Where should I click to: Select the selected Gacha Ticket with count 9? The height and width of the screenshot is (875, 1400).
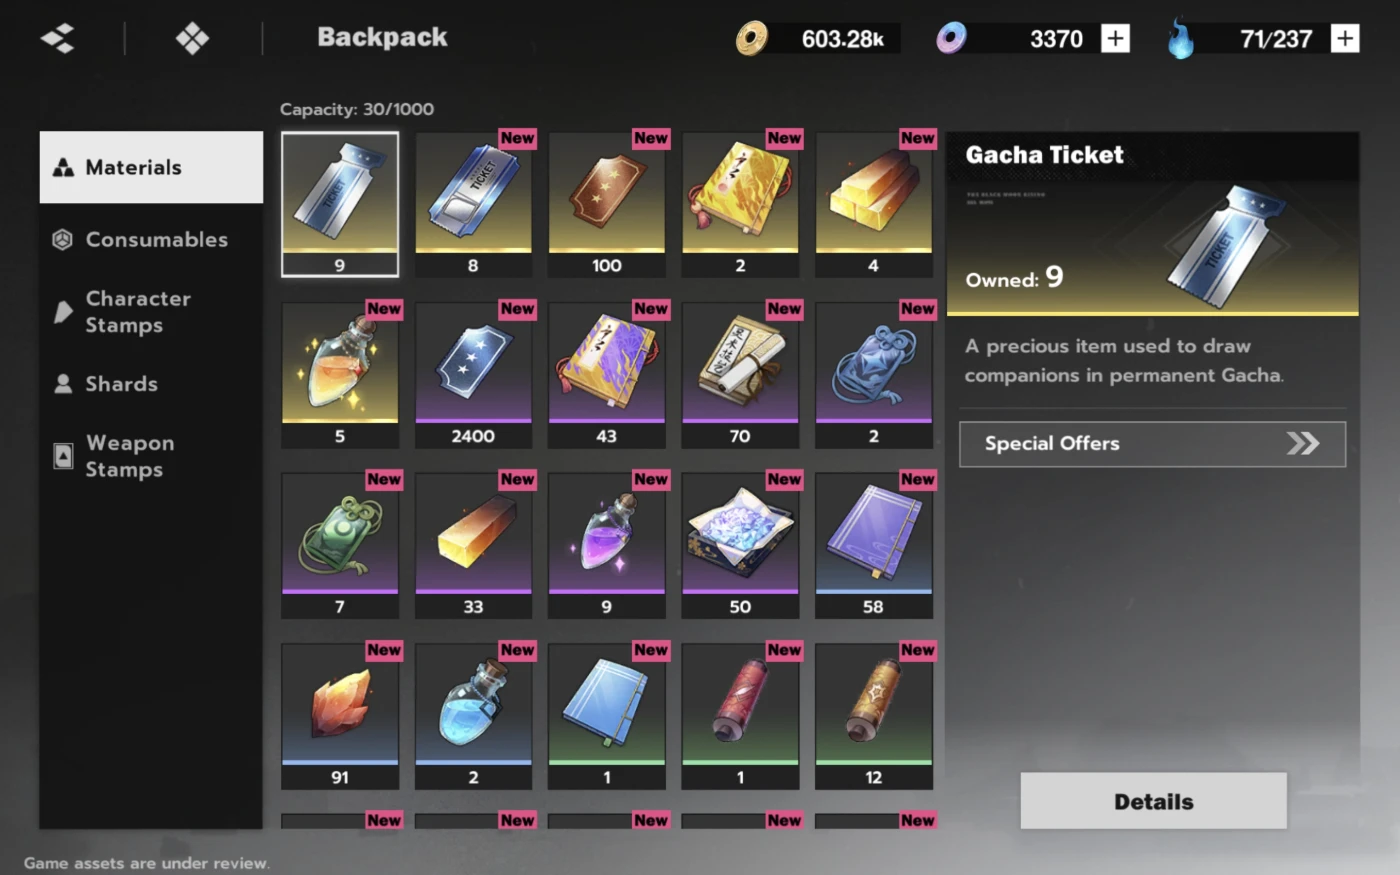(340, 204)
